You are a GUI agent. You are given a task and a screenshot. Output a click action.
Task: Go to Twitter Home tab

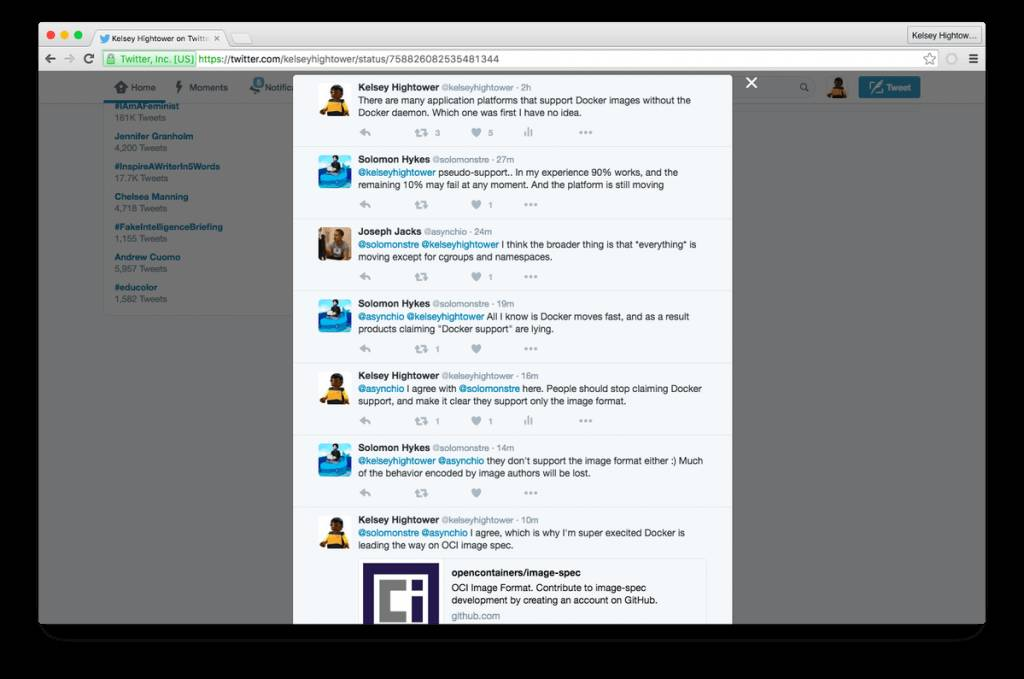[135, 87]
